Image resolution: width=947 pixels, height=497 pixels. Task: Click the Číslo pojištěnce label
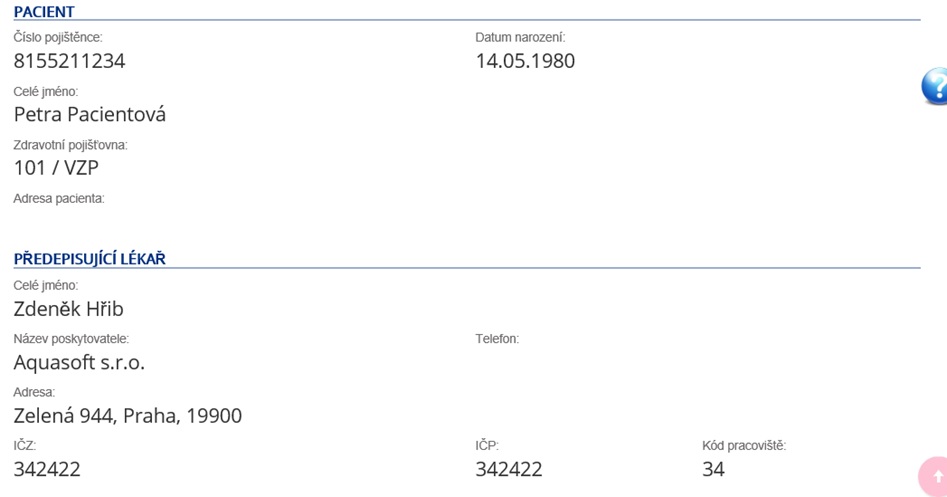[x=58, y=37]
